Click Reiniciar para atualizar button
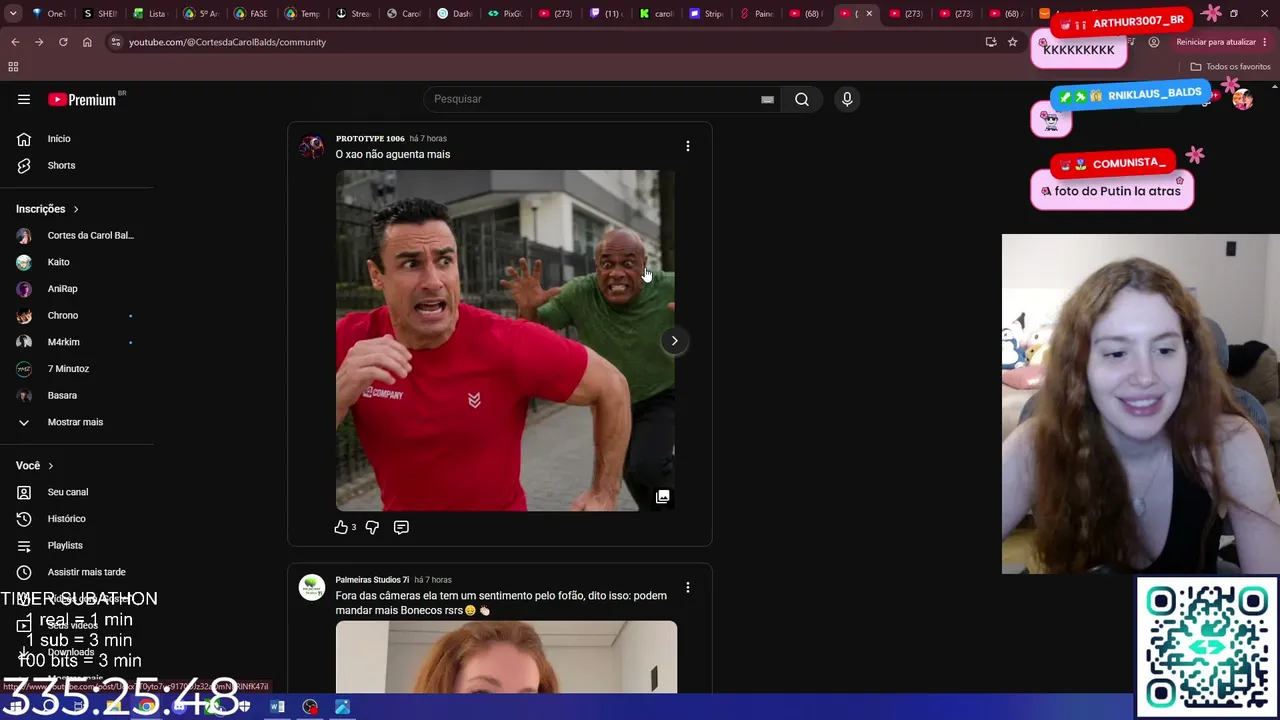The image size is (1280, 720). pos(1215,42)
